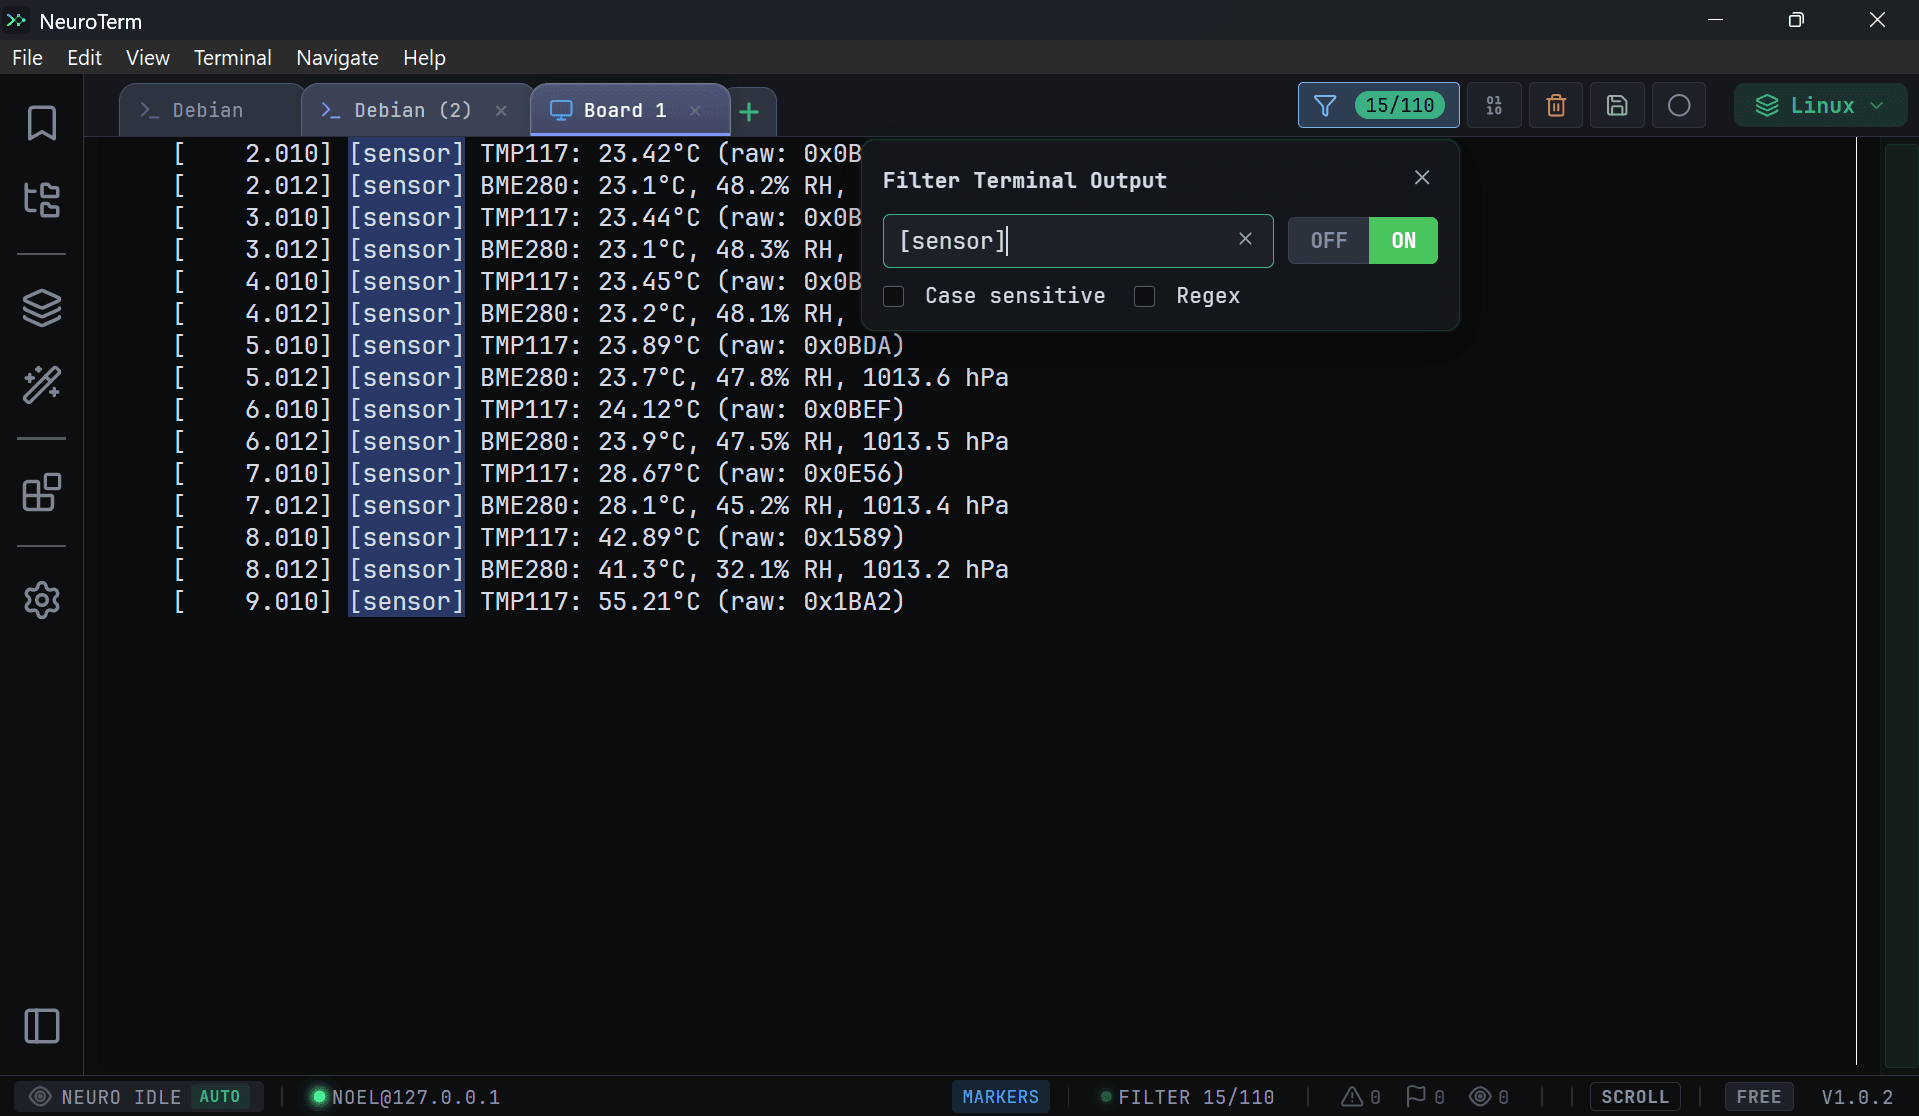Switch the filter OFF
This screenshot has width=1919, height=1116.
[1328, 240]
